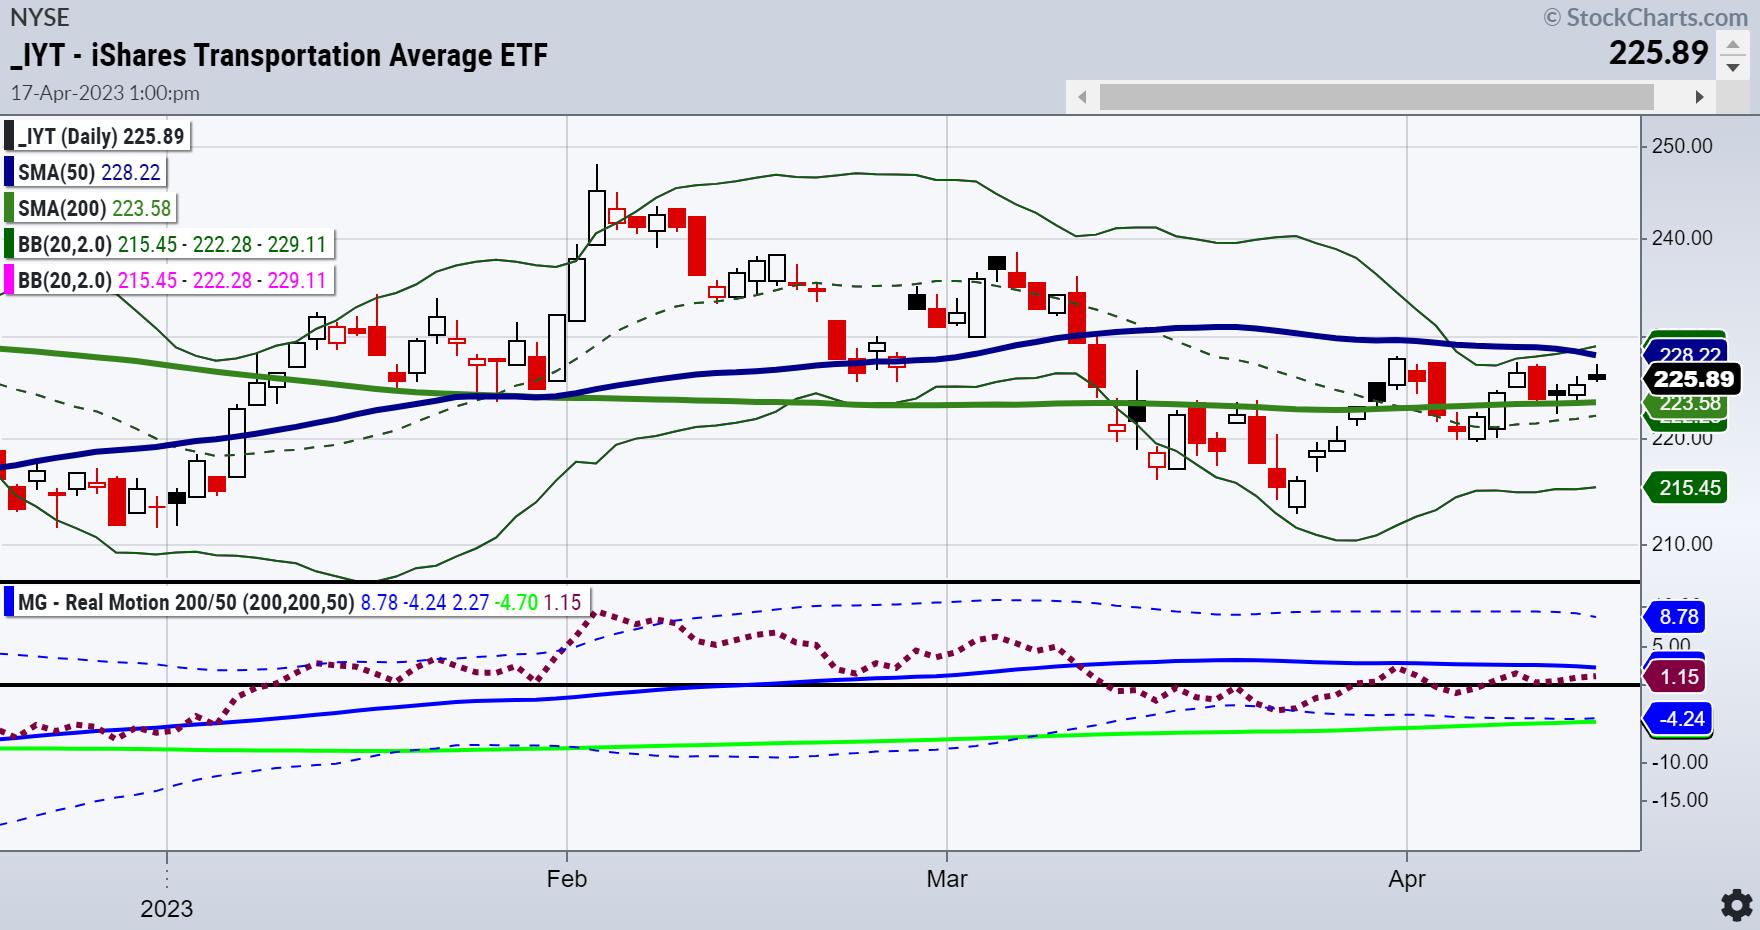Click the SMA(50) 228.22 legend label
This screenshot has width=1760, height=930.
coord(89,172)
